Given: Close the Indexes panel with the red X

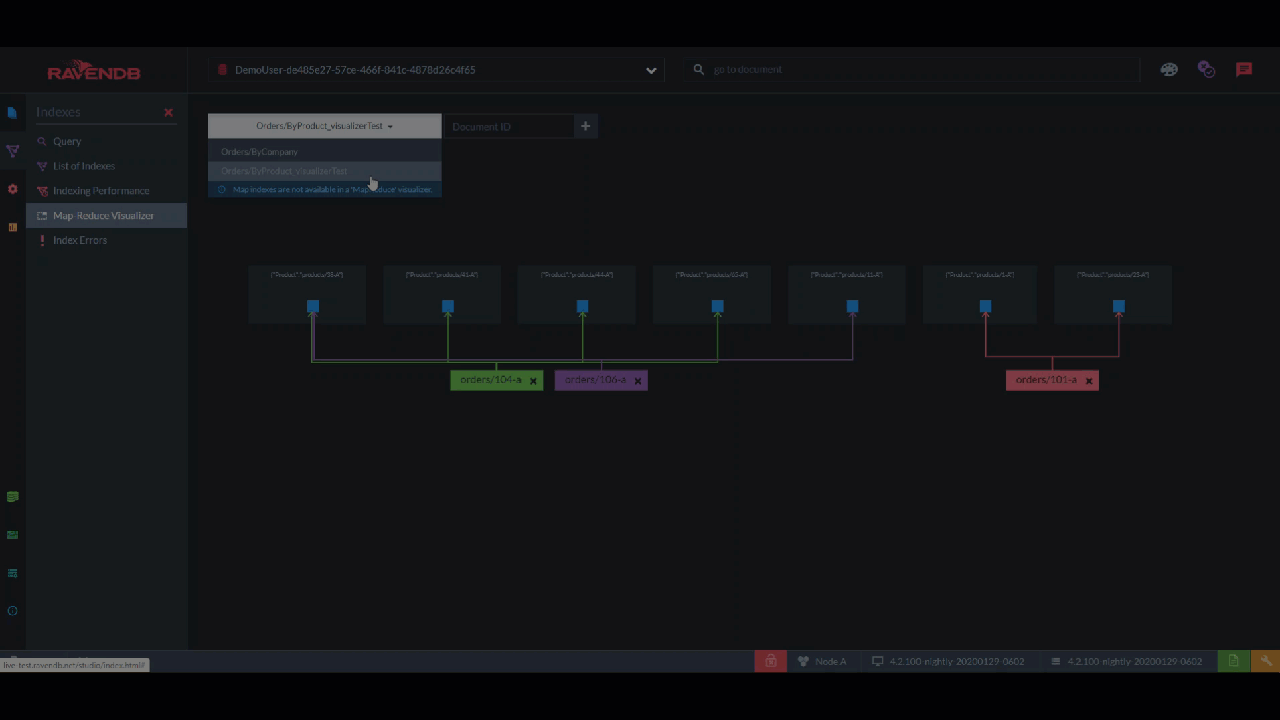Looking at the screenshot, I should tap(168, 112).
